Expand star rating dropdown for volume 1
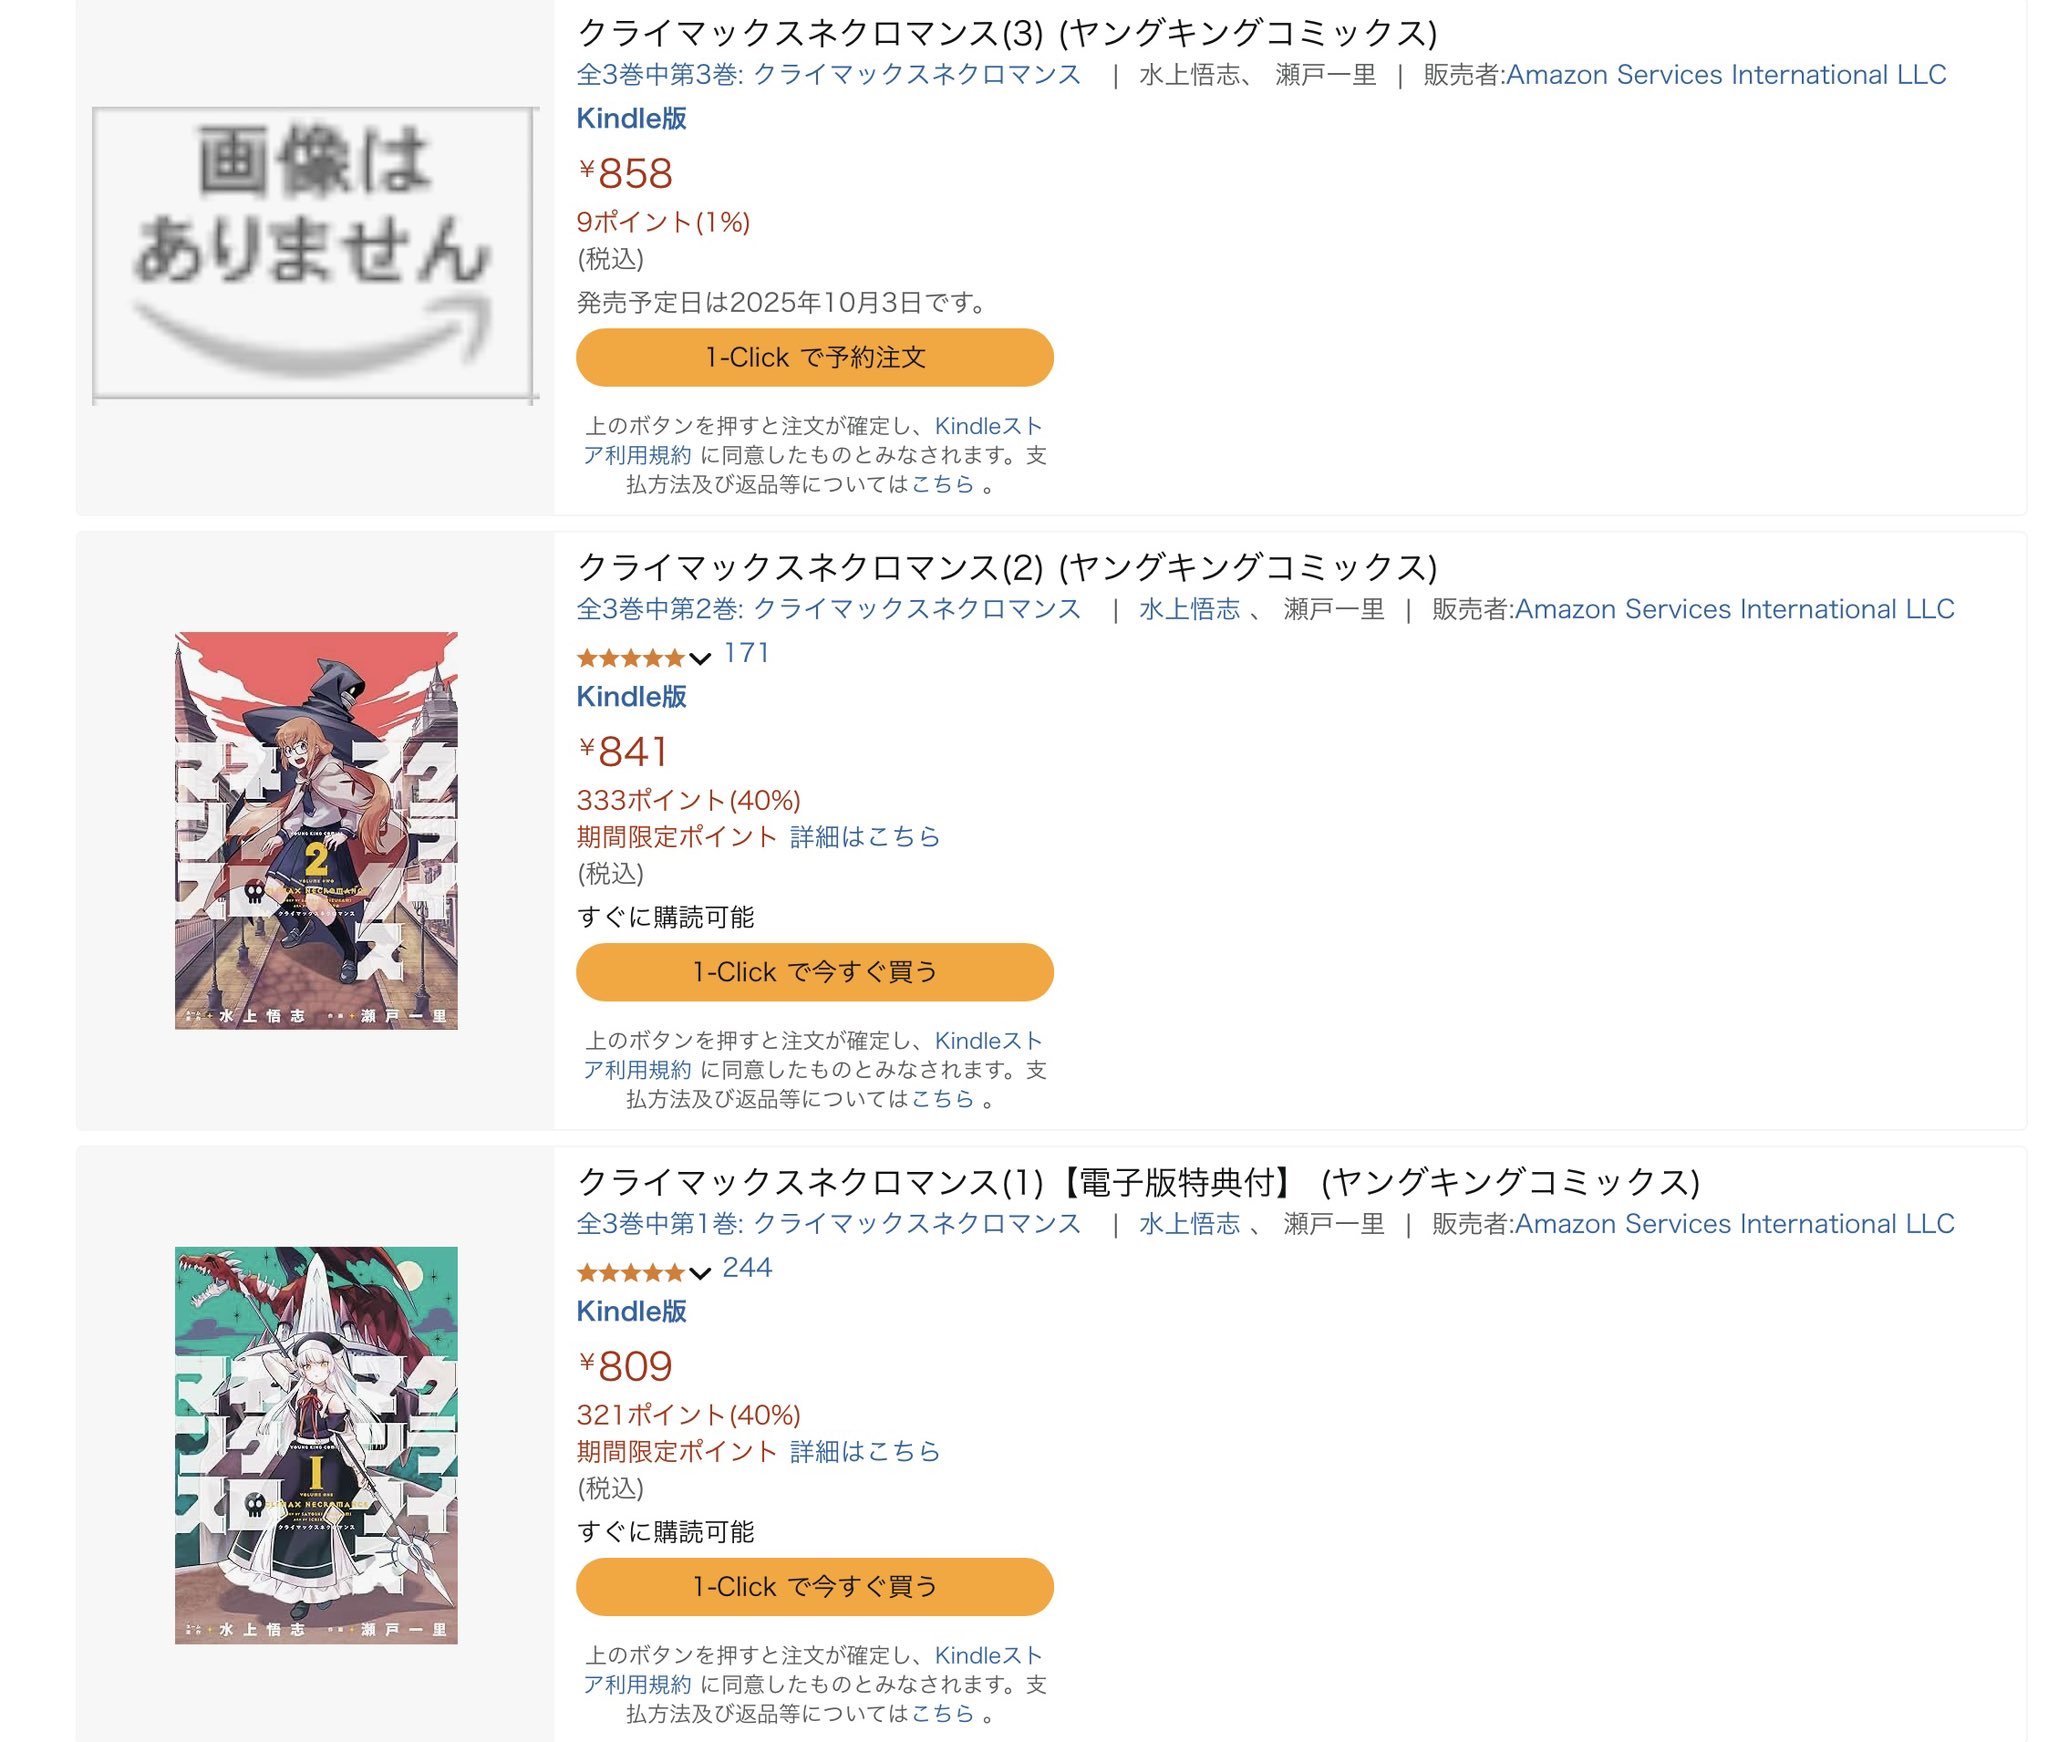 (700, 1273)
